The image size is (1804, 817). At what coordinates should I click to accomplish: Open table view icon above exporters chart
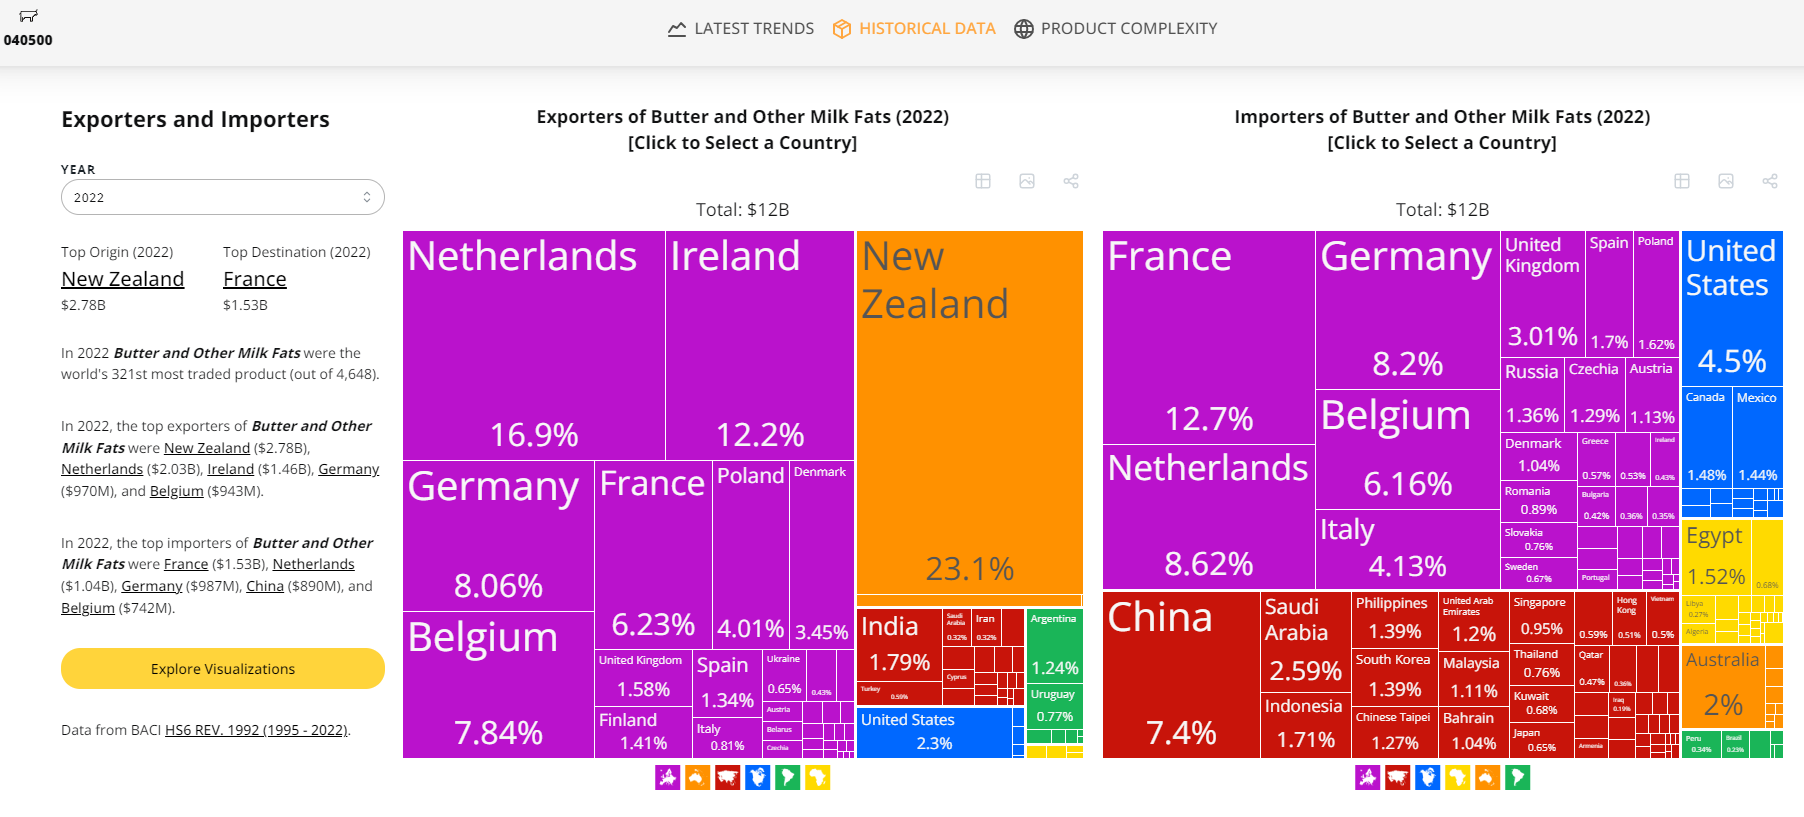(983, 181)
